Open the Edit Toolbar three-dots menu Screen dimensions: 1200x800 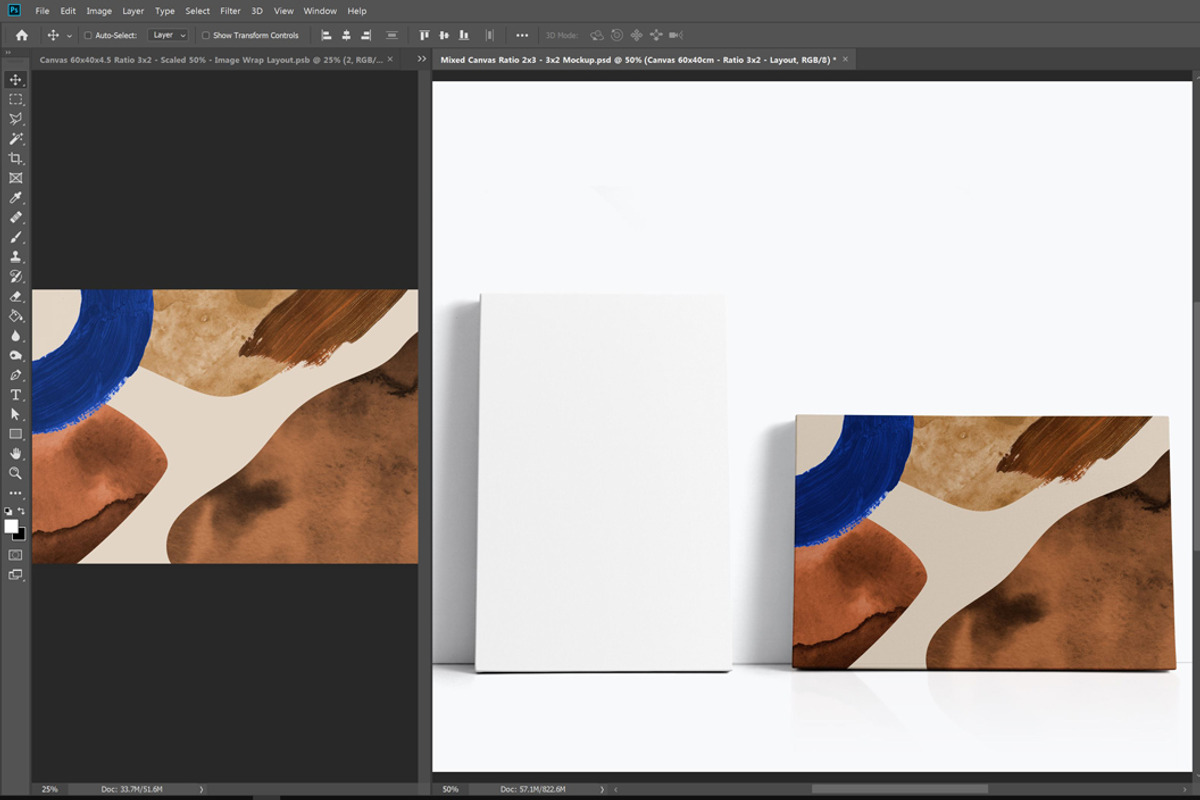[x=15, y=493]
